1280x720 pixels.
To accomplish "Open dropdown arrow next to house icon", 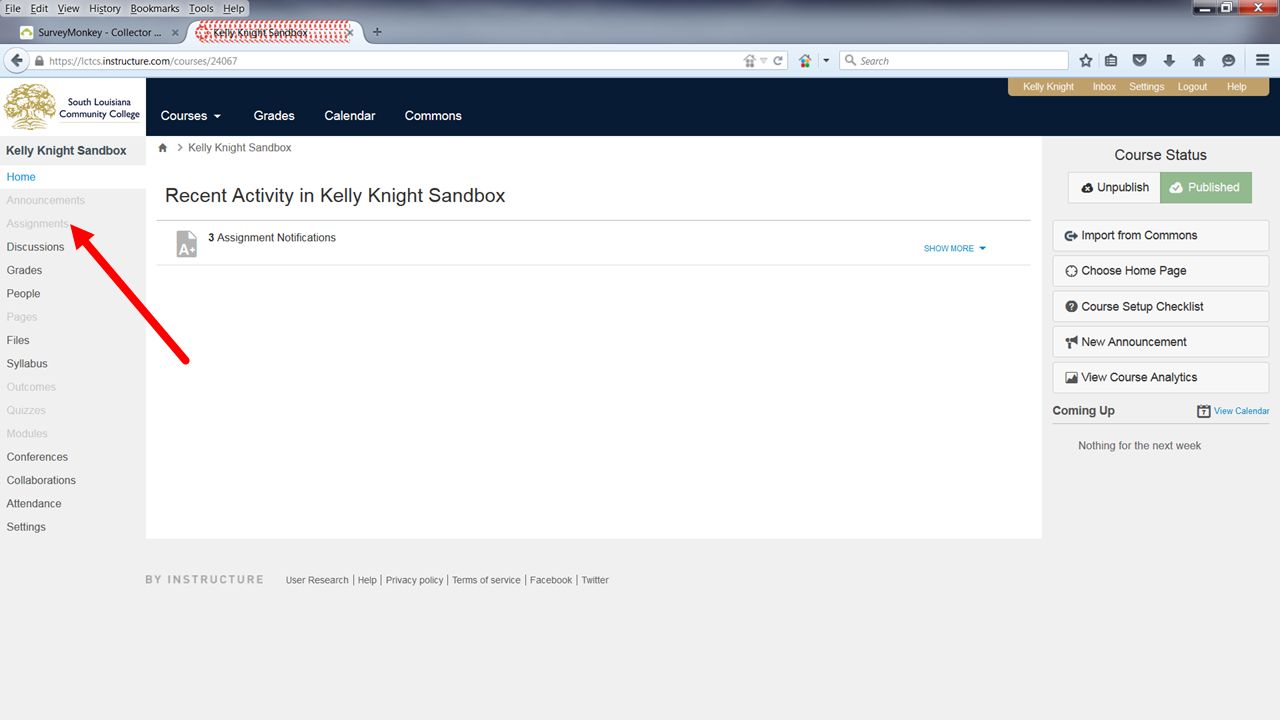I will tap(826, 61).
